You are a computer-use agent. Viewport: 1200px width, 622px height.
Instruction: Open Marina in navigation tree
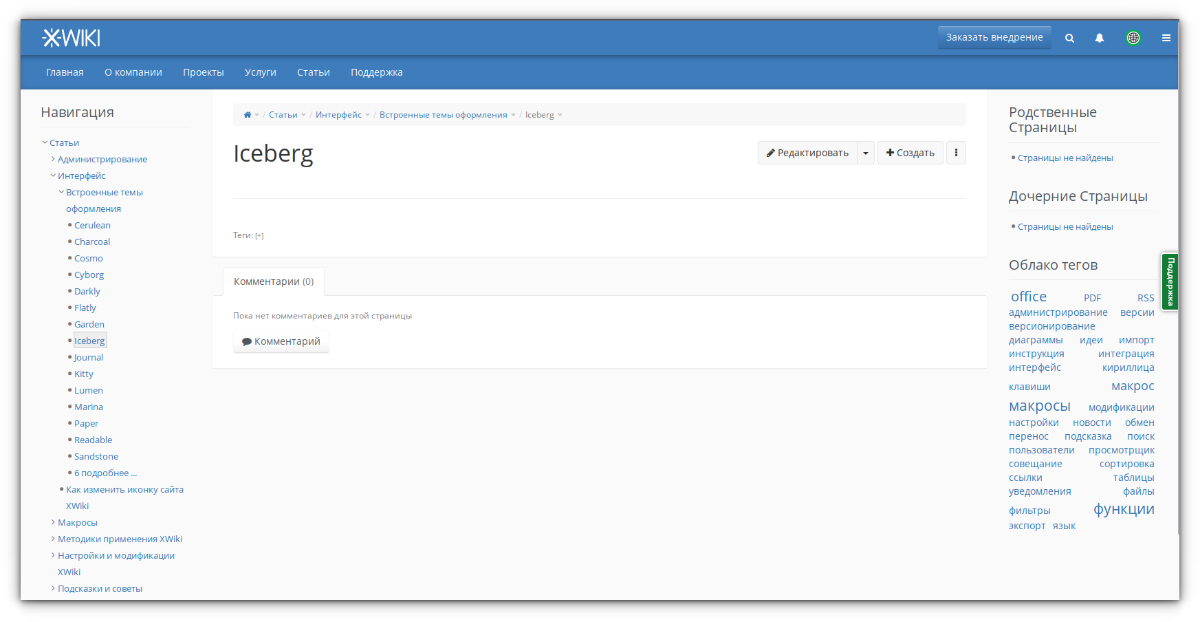click(88, 407)
